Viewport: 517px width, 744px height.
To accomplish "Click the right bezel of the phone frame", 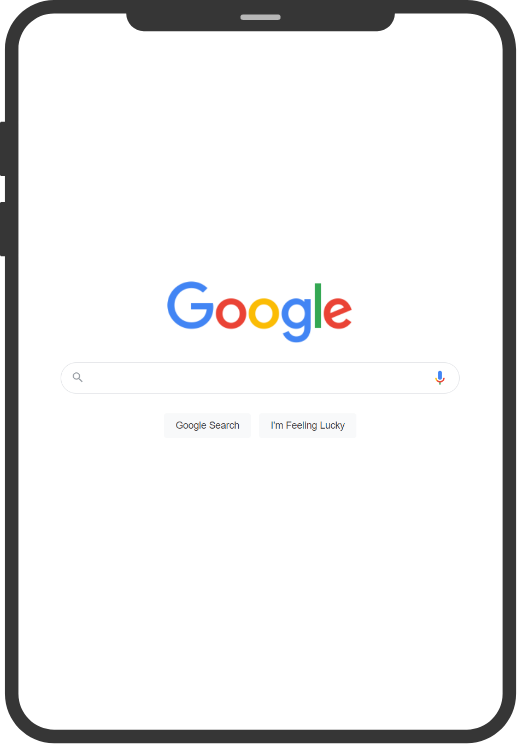I will (x=509, y=370).
